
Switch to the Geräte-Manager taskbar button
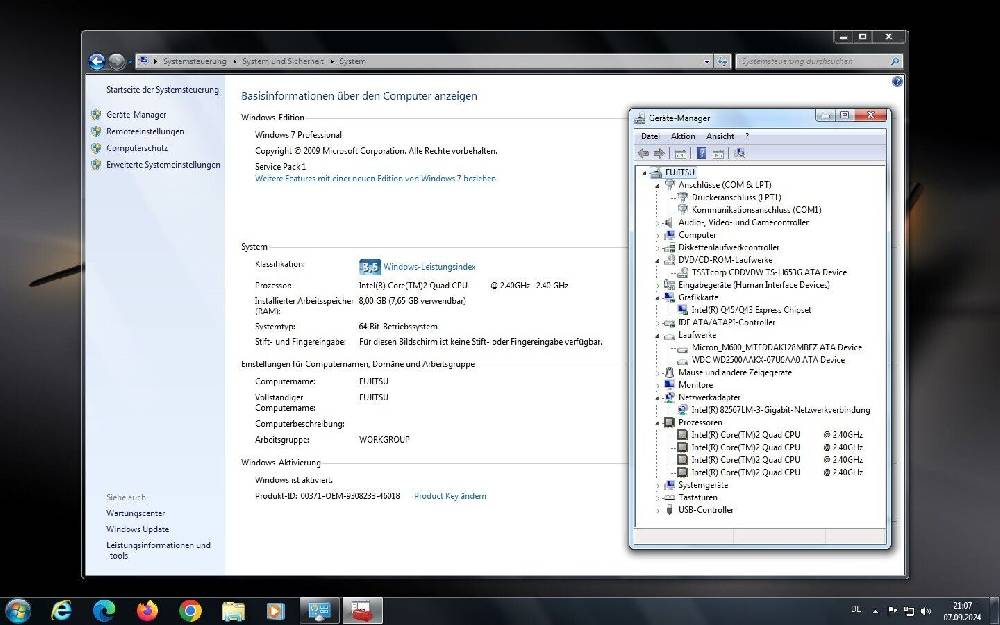pos(363,611)
